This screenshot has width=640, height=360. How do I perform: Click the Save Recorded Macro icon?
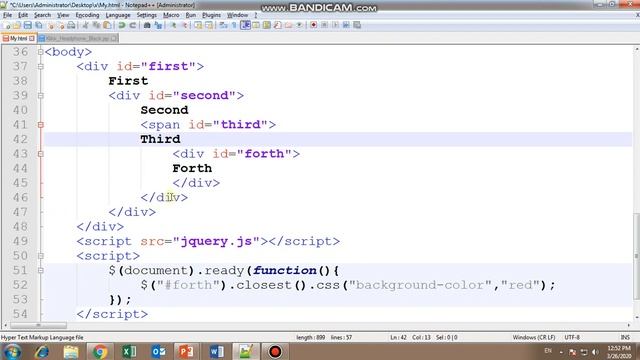click(356, 25)
